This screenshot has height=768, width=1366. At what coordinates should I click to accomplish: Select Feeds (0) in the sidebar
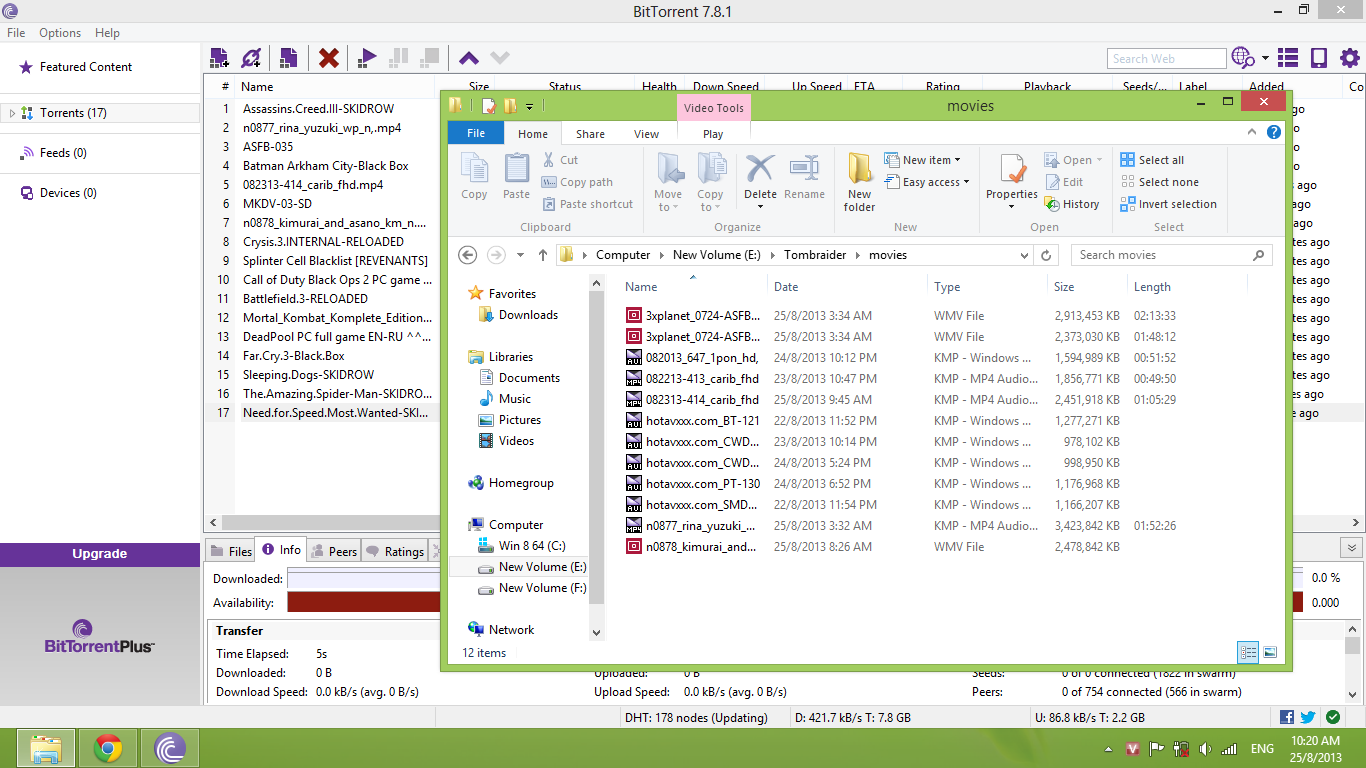63,153
